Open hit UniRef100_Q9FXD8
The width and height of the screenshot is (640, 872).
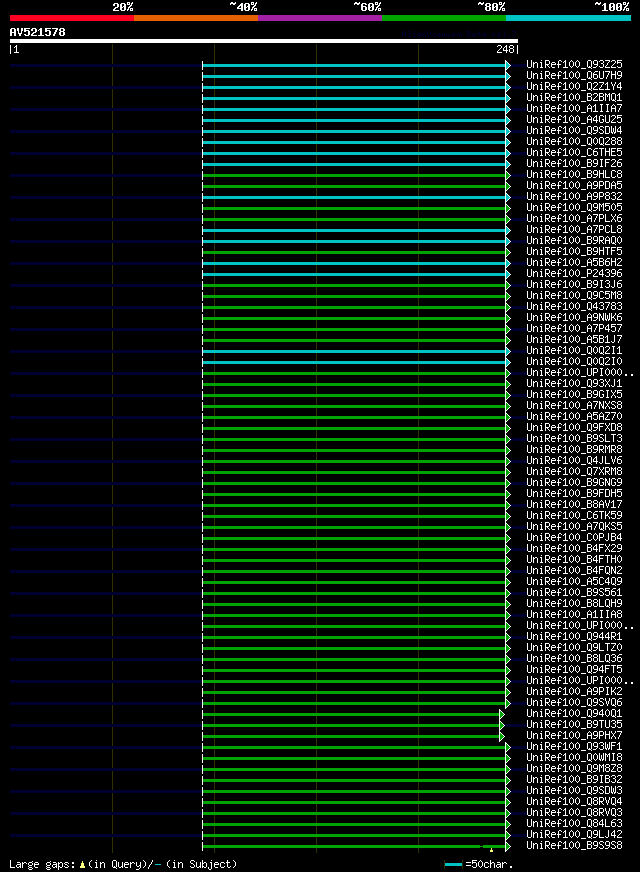pyautogui.click(x=574, y=428)
